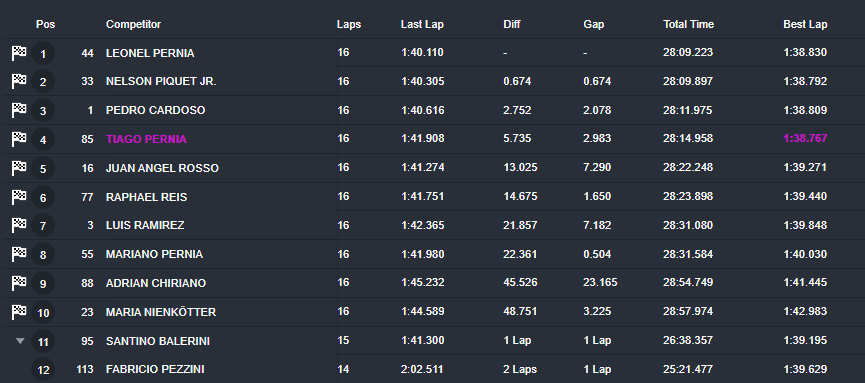This screenshot has width=865, height=383.
Task: Click the Gap column header
Action: [594, 24]
